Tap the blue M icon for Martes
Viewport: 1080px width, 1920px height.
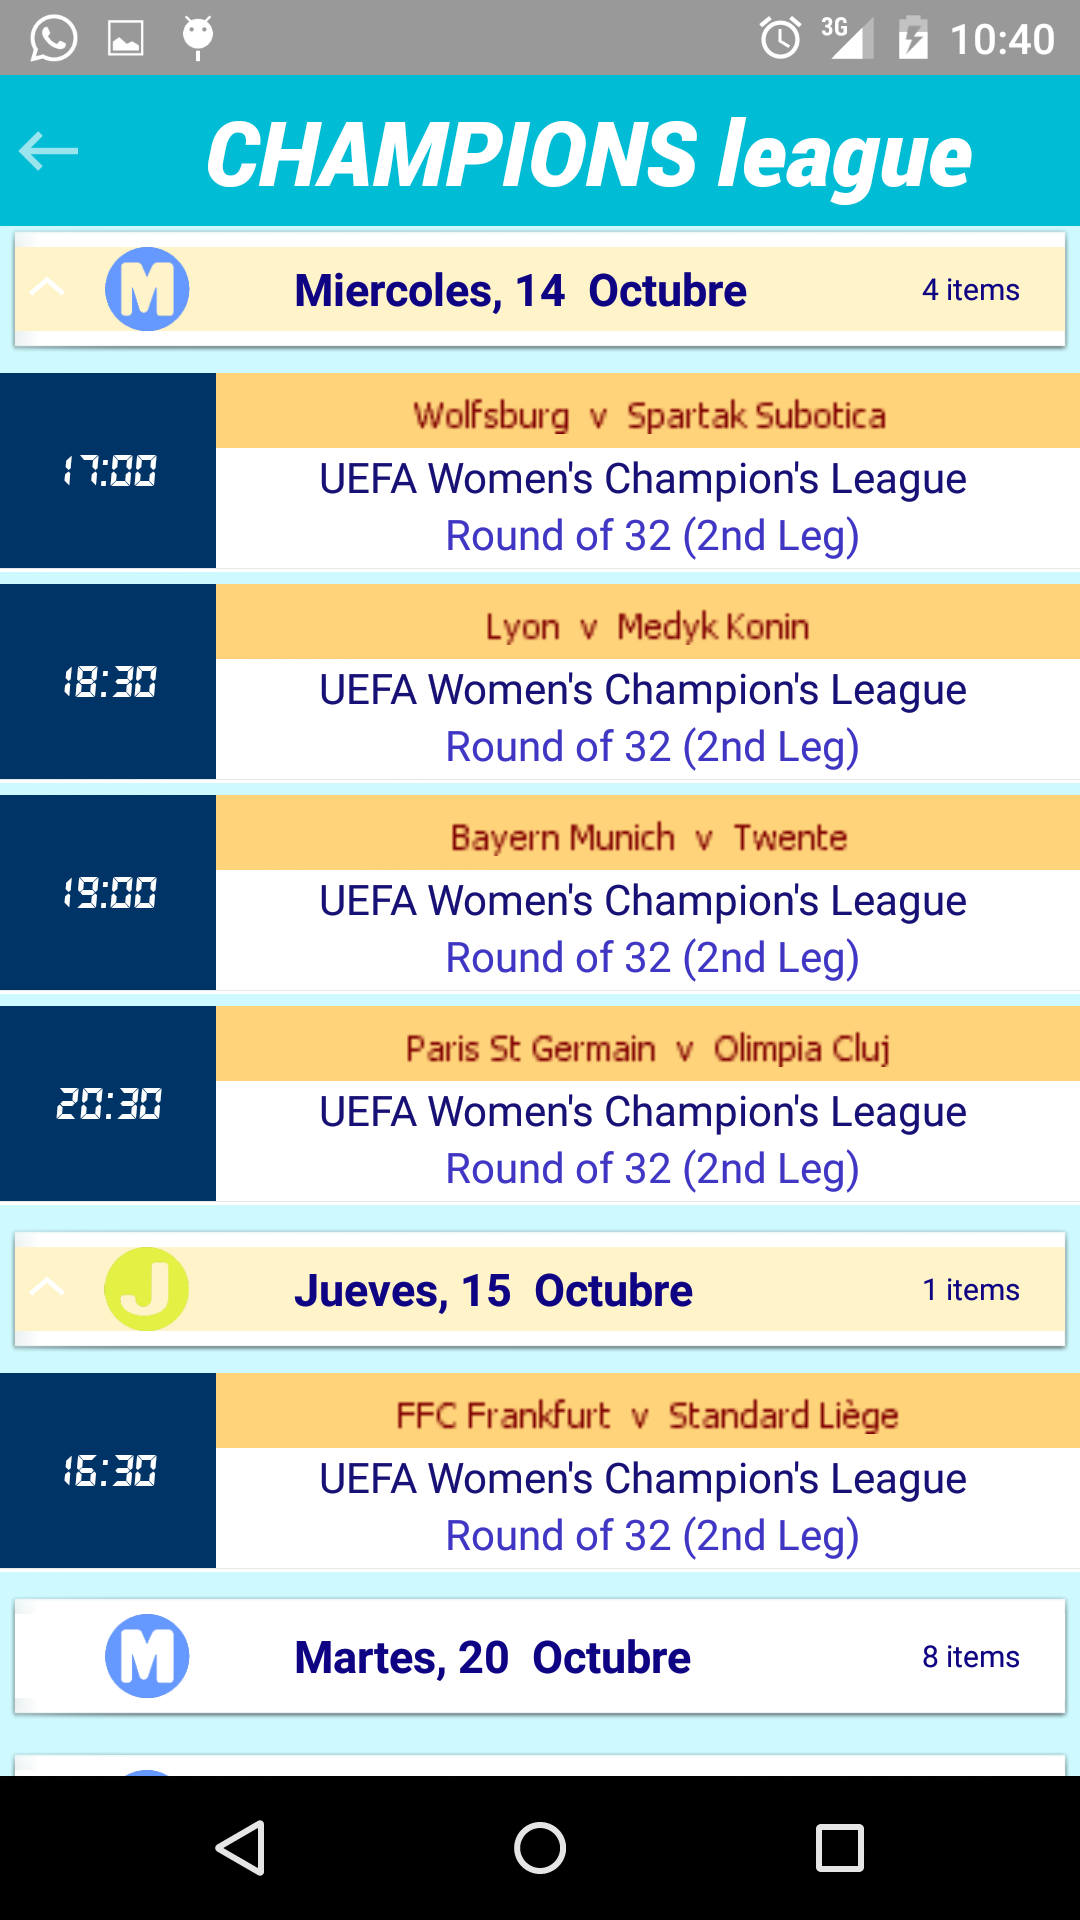147,1656
